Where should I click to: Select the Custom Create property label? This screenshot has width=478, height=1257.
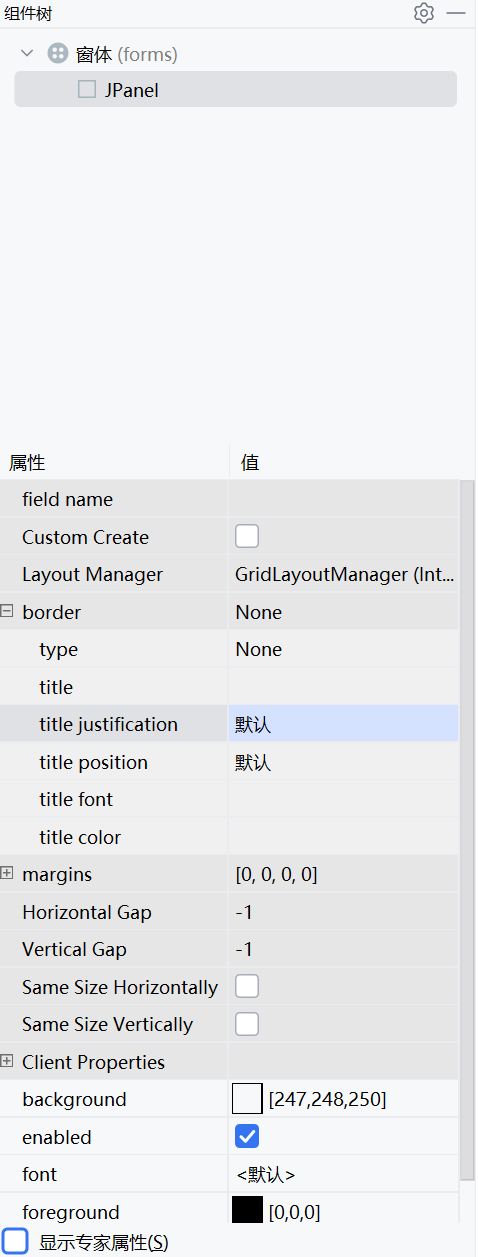click(85, 537)
